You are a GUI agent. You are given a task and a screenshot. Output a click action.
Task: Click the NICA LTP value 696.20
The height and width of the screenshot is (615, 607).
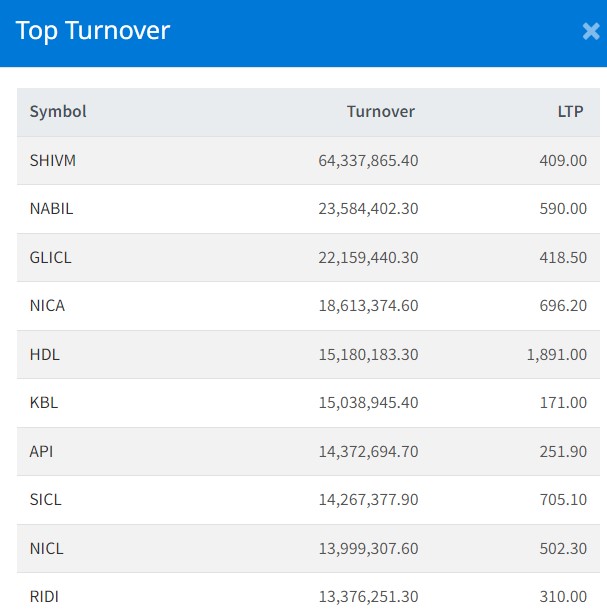click(x=561, y=306)
